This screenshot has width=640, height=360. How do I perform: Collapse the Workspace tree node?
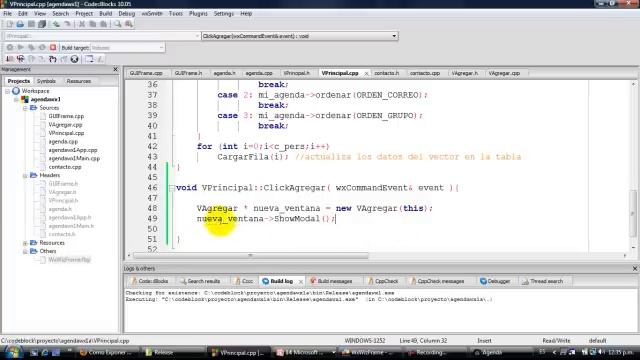pyautogui.click(x=7, y=91)
